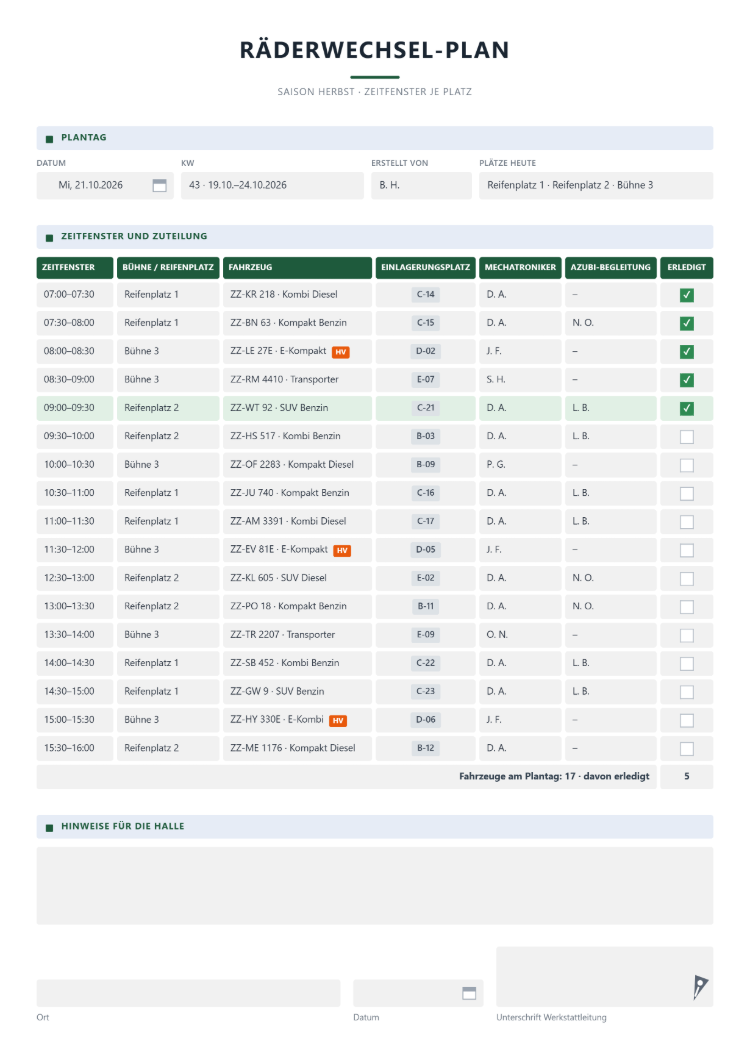Check Erledigt for 09:30–10:00 slot
This screenshot has height=1060, width=750.
click(x=686, y=437)
